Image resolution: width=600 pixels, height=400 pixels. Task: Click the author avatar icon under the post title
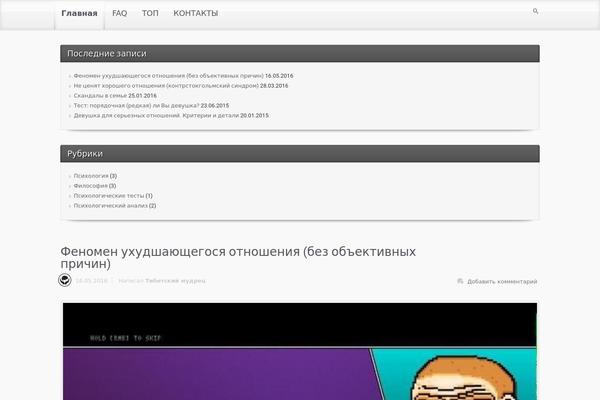pos(65,280)
